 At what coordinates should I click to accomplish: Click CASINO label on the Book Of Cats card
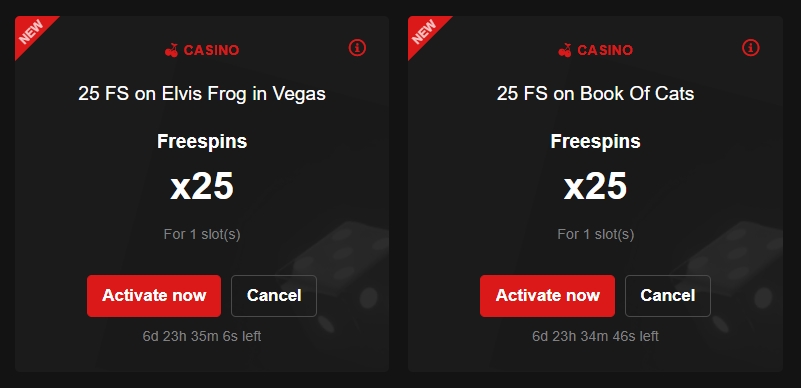coord(605,50)
